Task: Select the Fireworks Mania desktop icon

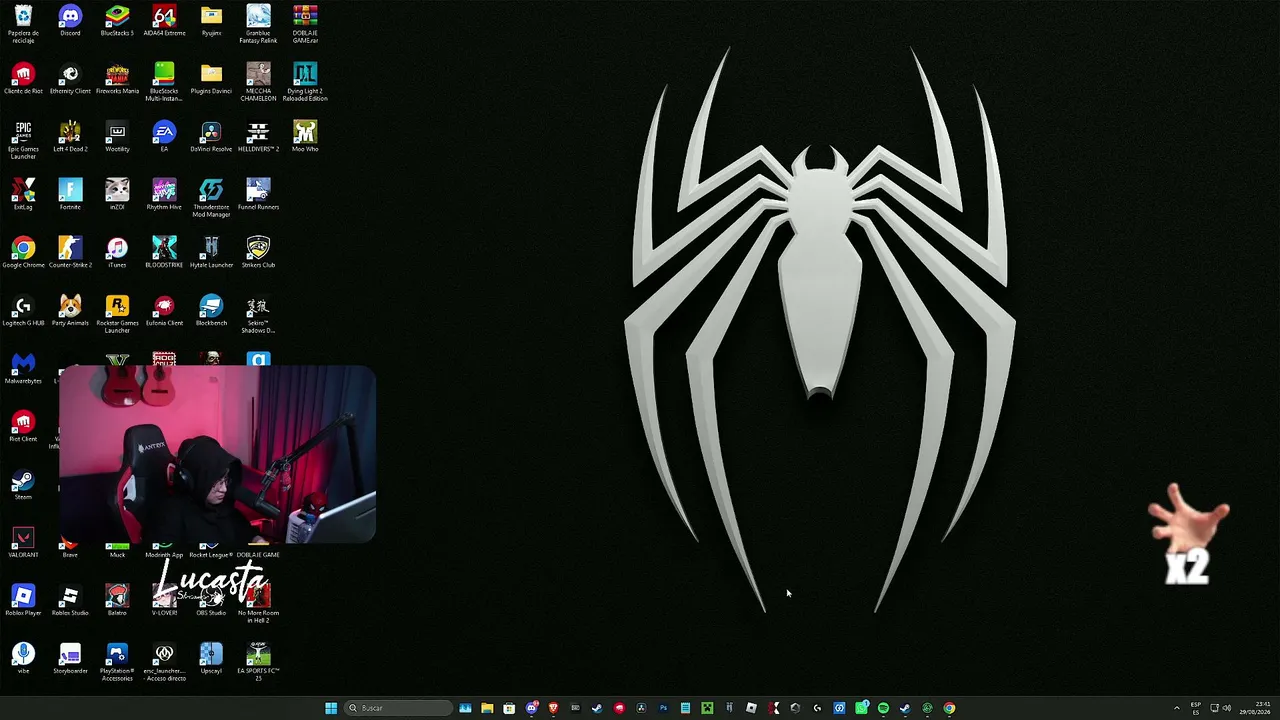Action: [x=117, y=79]
